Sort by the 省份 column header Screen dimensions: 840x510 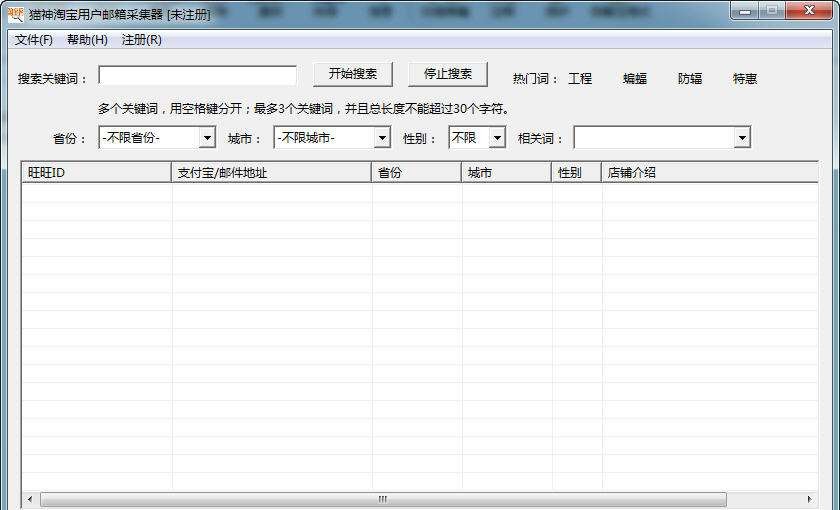tap(417, 172)
